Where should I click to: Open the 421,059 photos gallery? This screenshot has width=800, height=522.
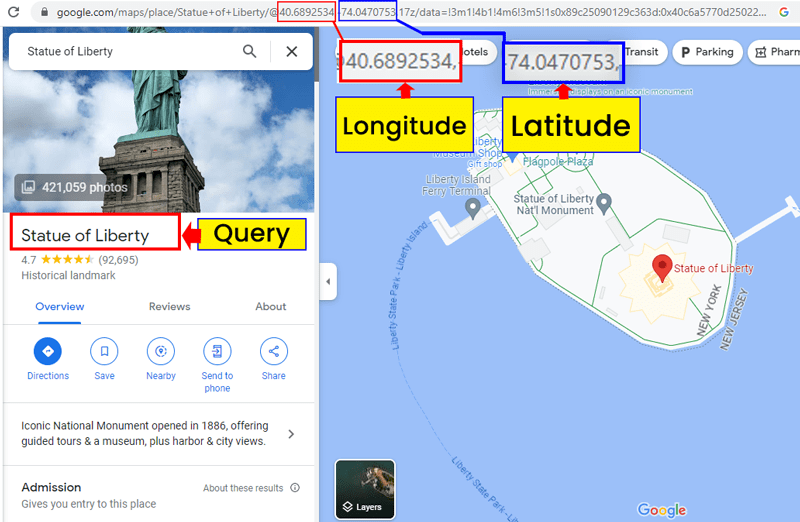click(74, 187)
